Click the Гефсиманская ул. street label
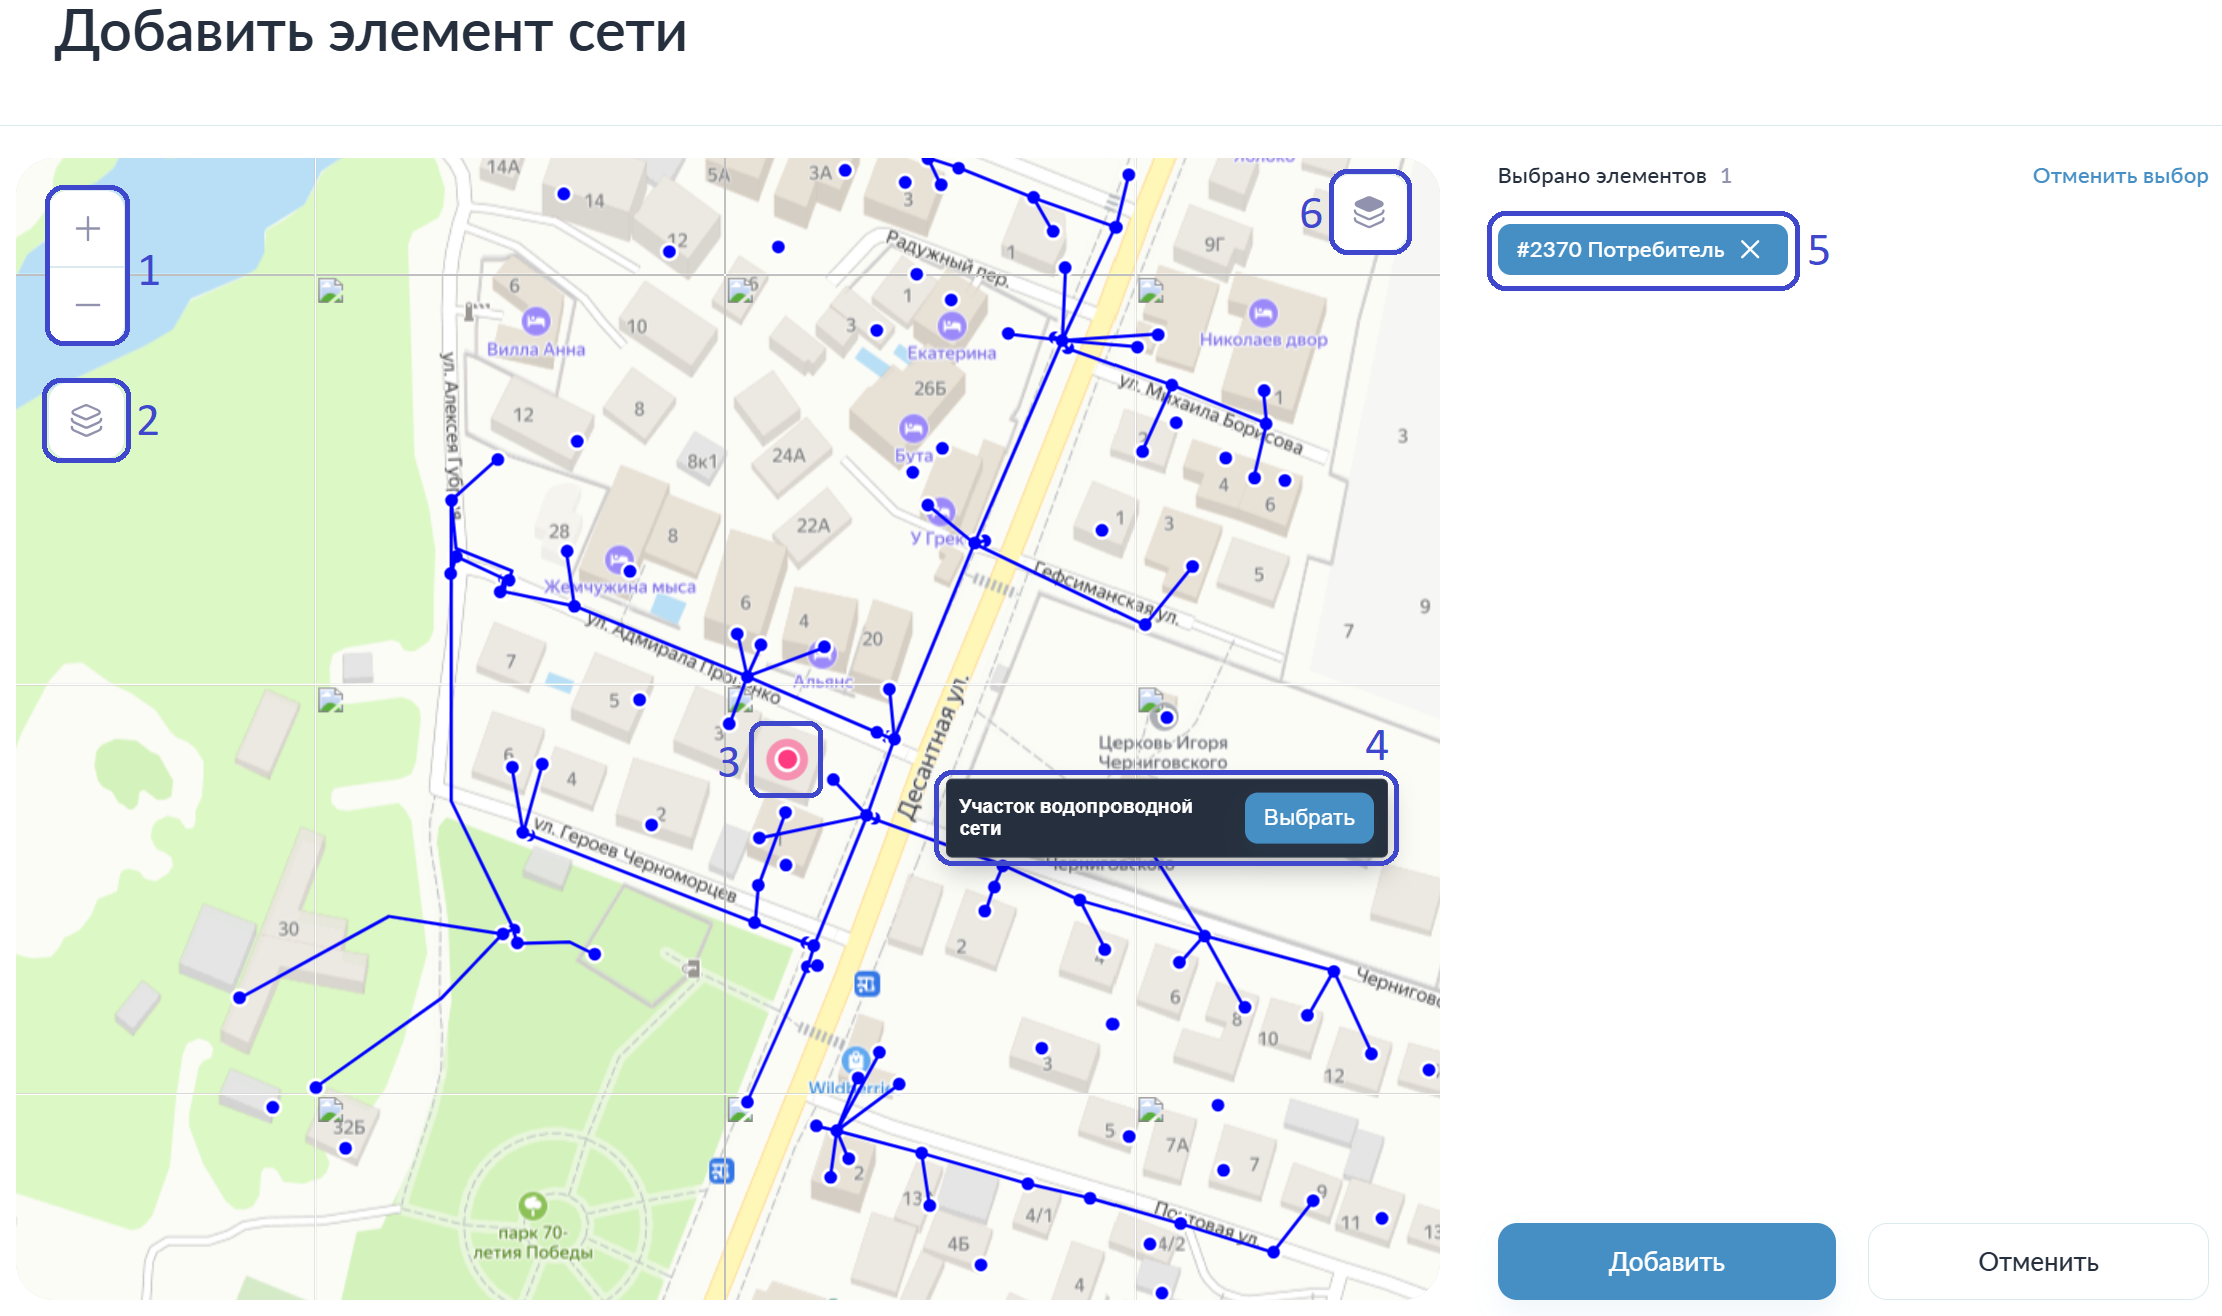The height and width of the screenshot is (1316, 2222). pyautogui.click(x=1105, y=594)
